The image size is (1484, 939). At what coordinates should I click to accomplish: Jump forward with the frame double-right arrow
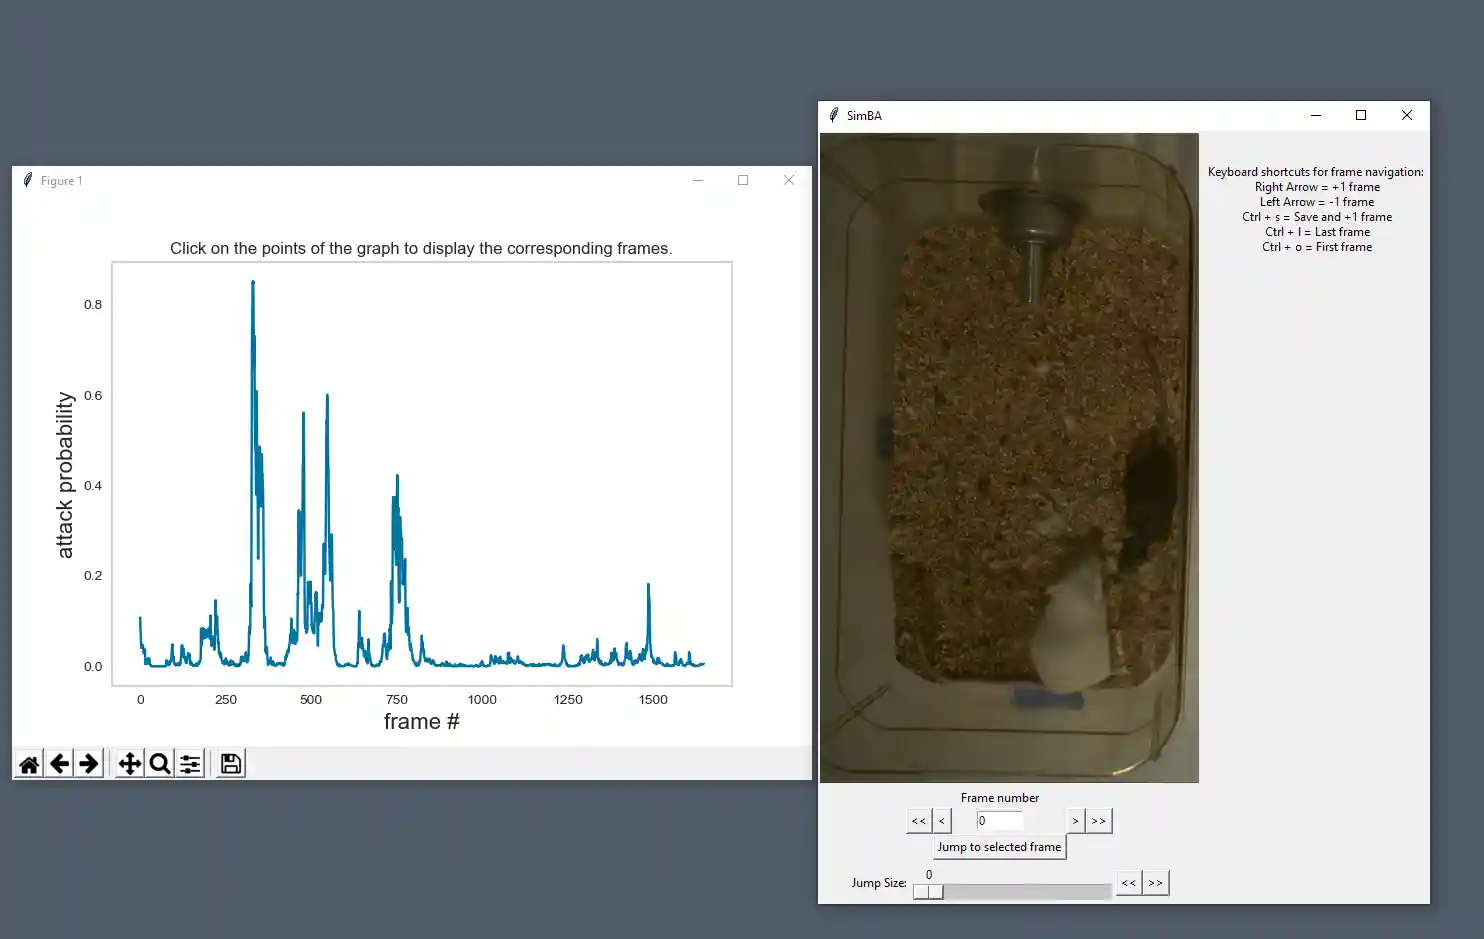click(1099, 821)
